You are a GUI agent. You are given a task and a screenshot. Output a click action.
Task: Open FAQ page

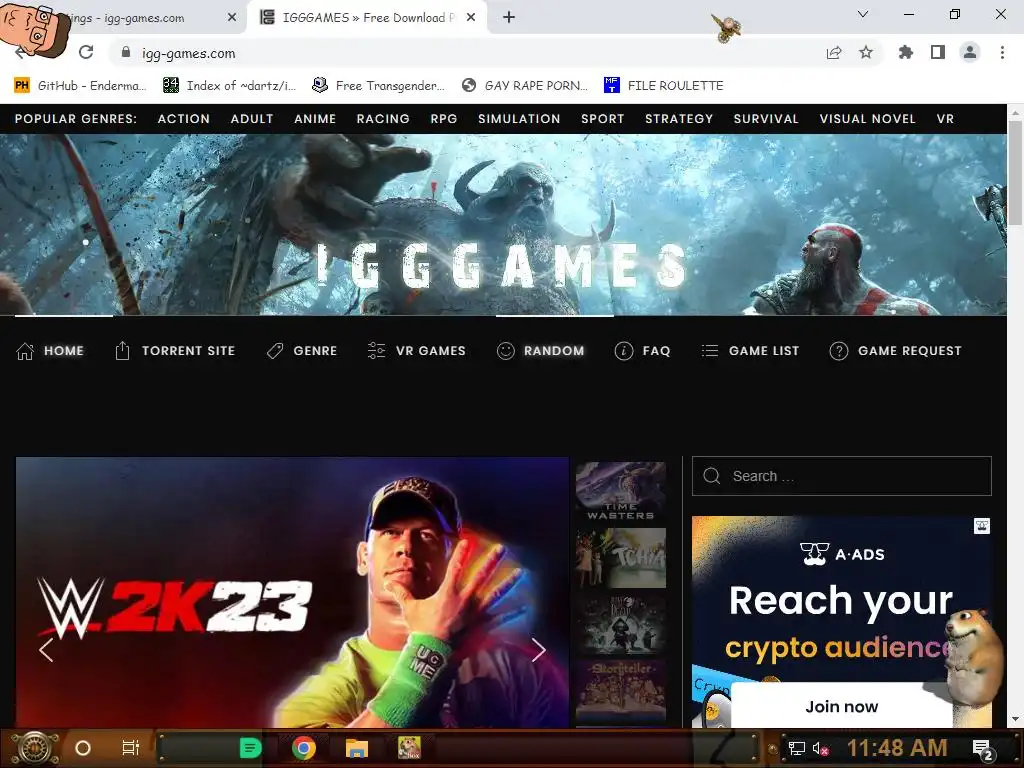click(643, 351)
